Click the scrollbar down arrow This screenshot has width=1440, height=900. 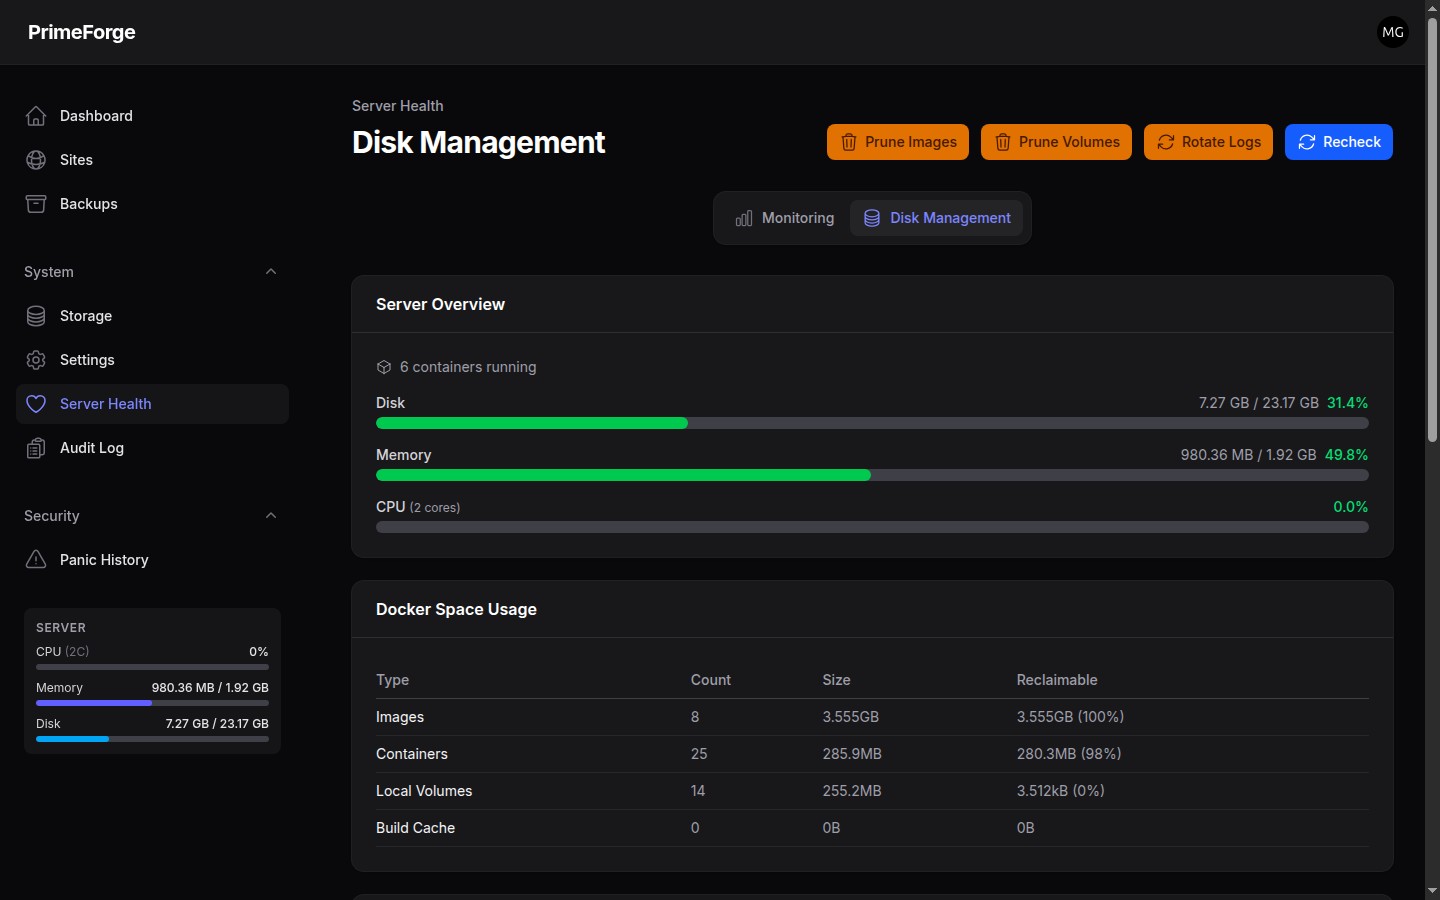coord(1432,891)
